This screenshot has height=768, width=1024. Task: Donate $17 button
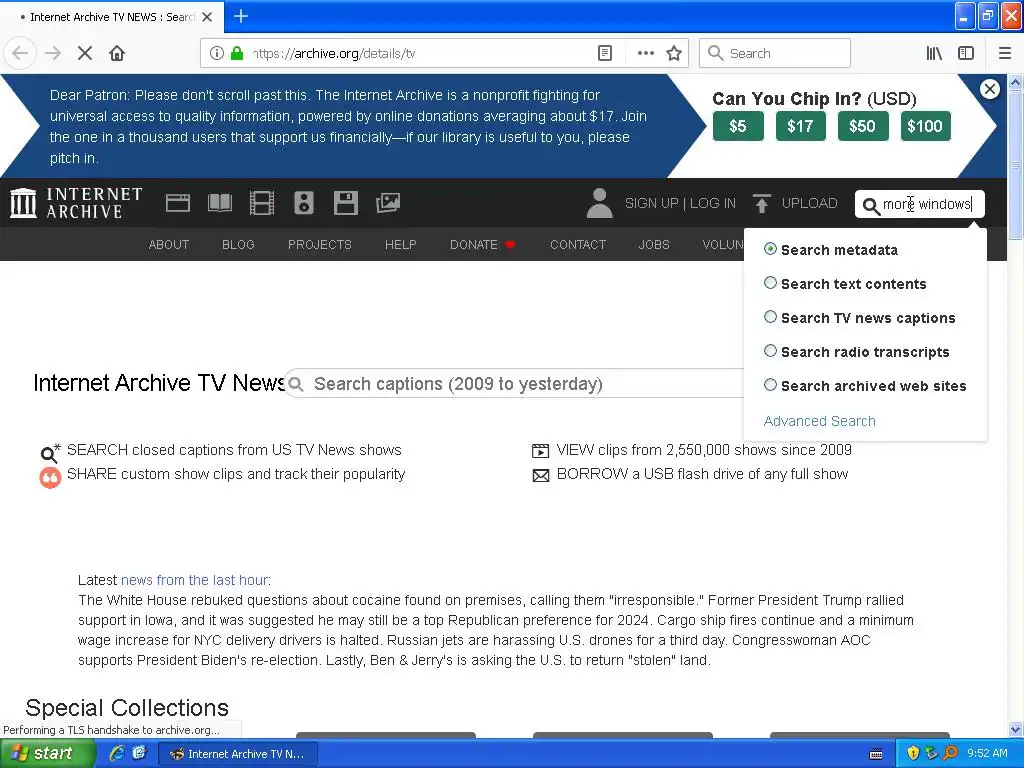(801, 126)
